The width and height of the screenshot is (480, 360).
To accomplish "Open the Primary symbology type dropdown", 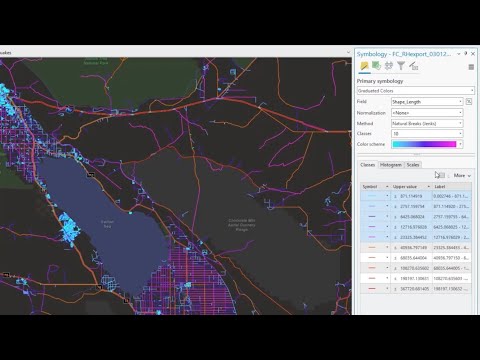I will pyautogui.click(x=416, y=91).
